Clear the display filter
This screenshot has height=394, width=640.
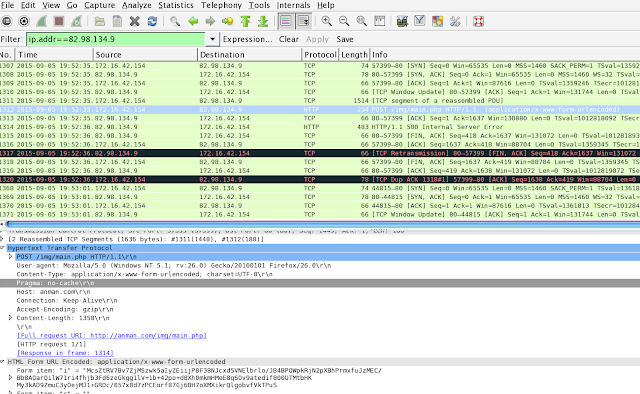[x=289, y=39]
